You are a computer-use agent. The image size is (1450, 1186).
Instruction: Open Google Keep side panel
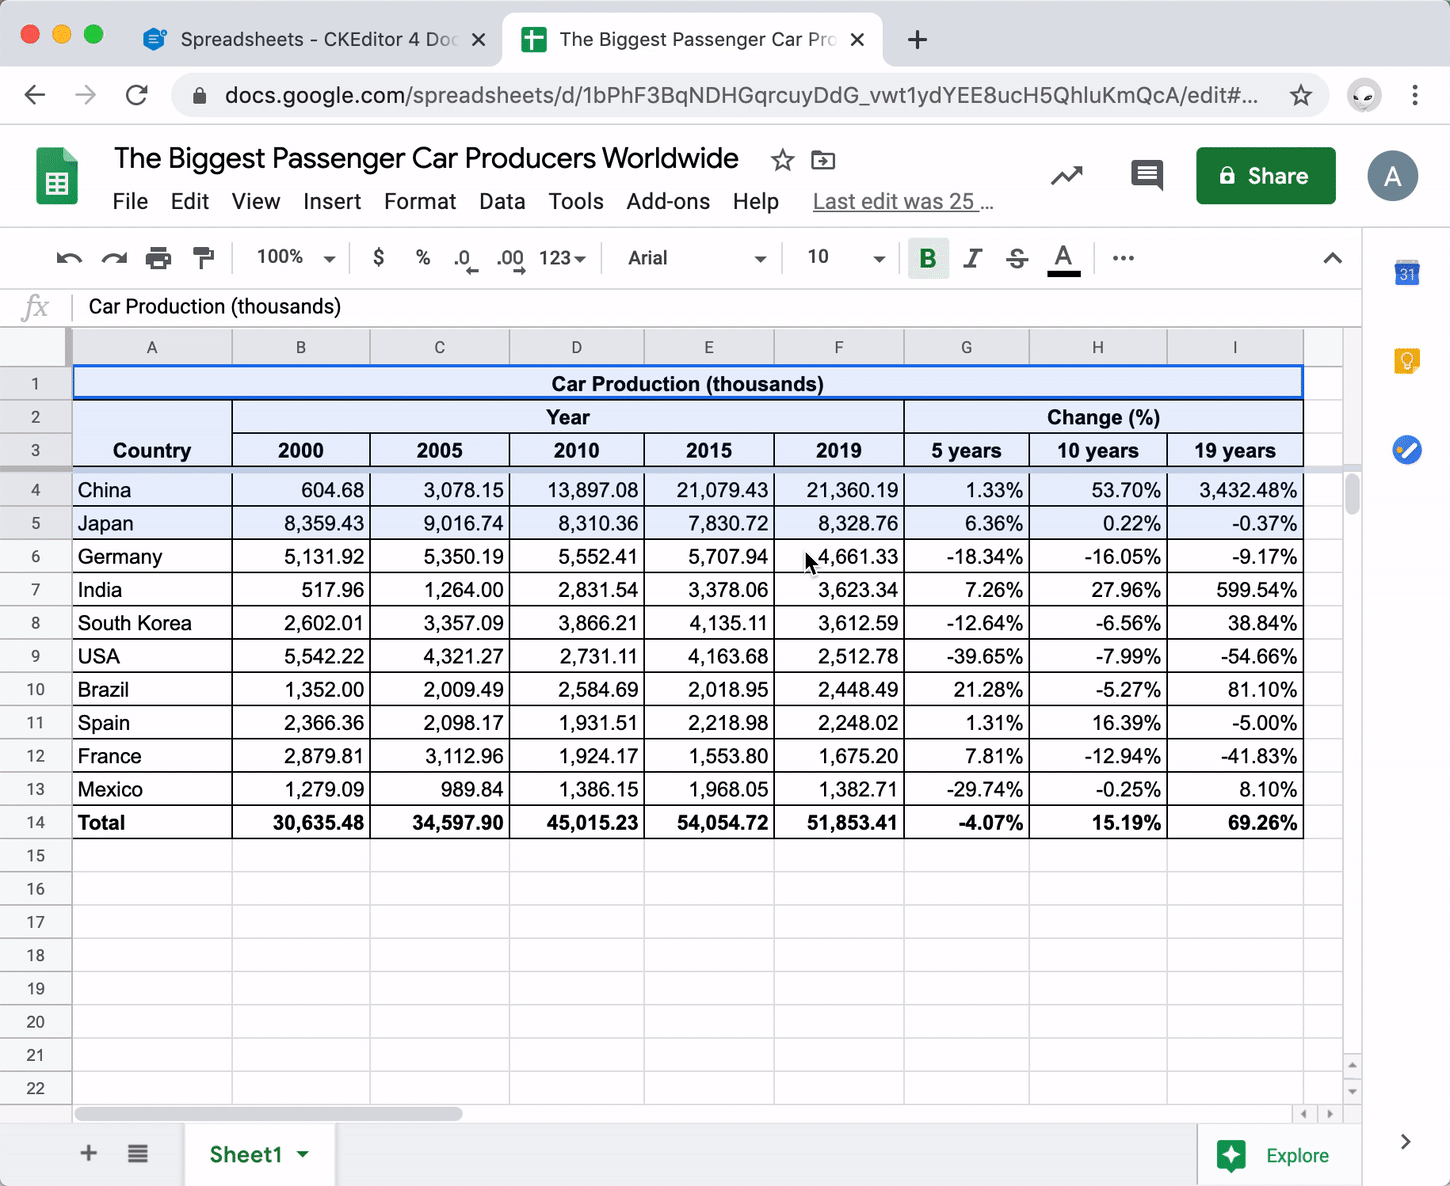[x=1407, y=360]
